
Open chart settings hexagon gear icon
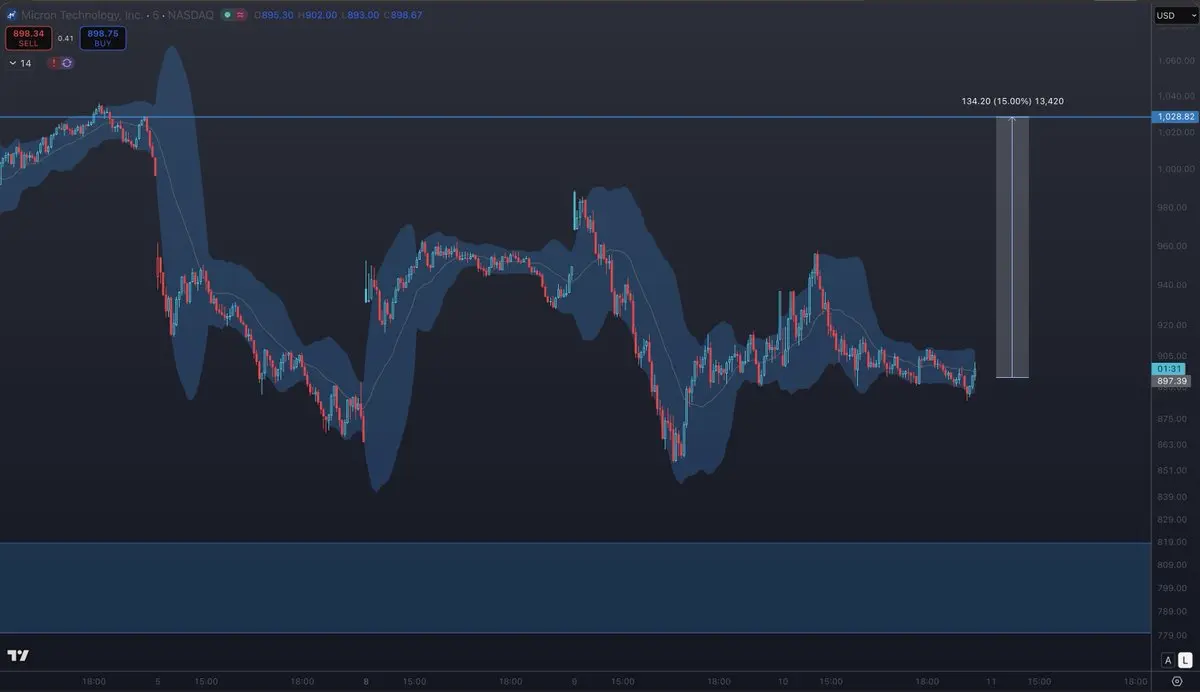click(x=1176, y=681)
